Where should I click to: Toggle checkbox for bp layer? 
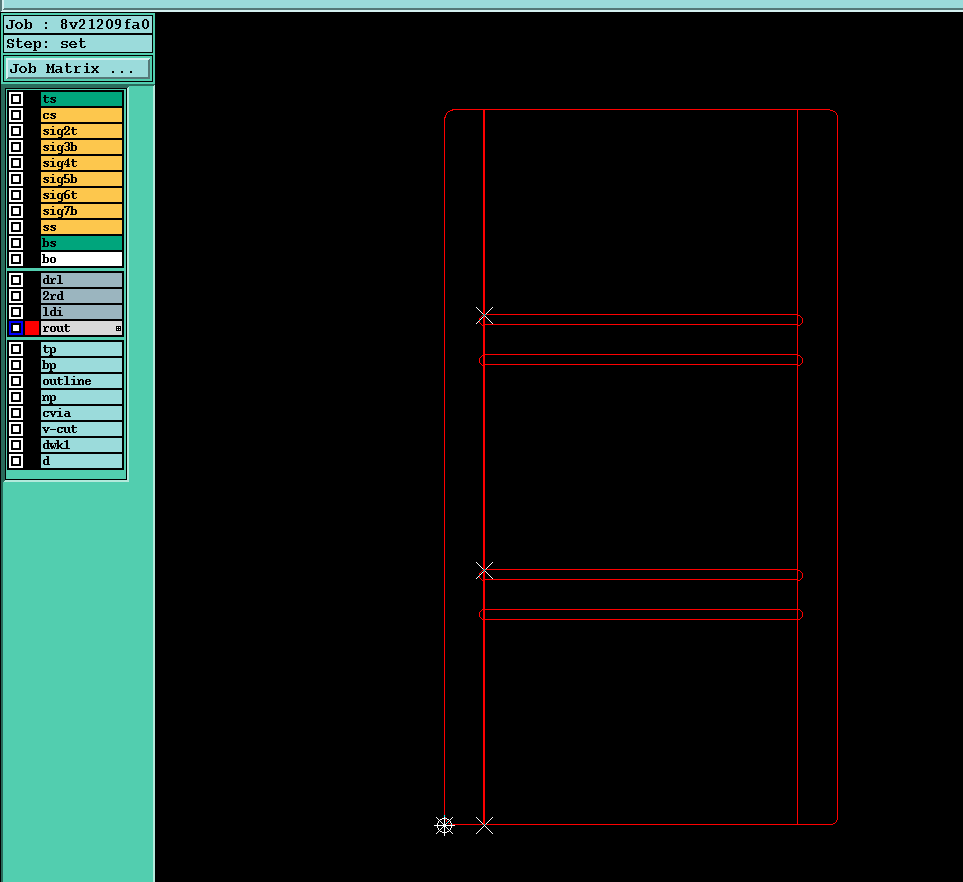pyautogui.click(x=16, y=365)
